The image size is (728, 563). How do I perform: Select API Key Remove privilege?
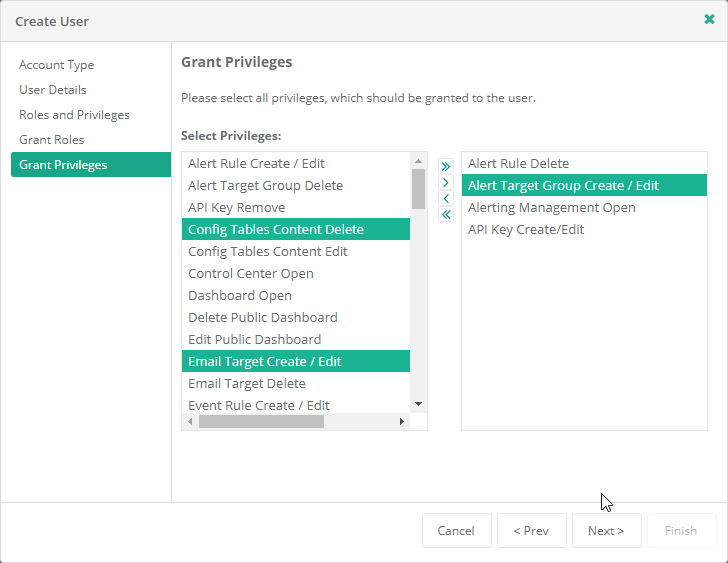pos(296,207)
